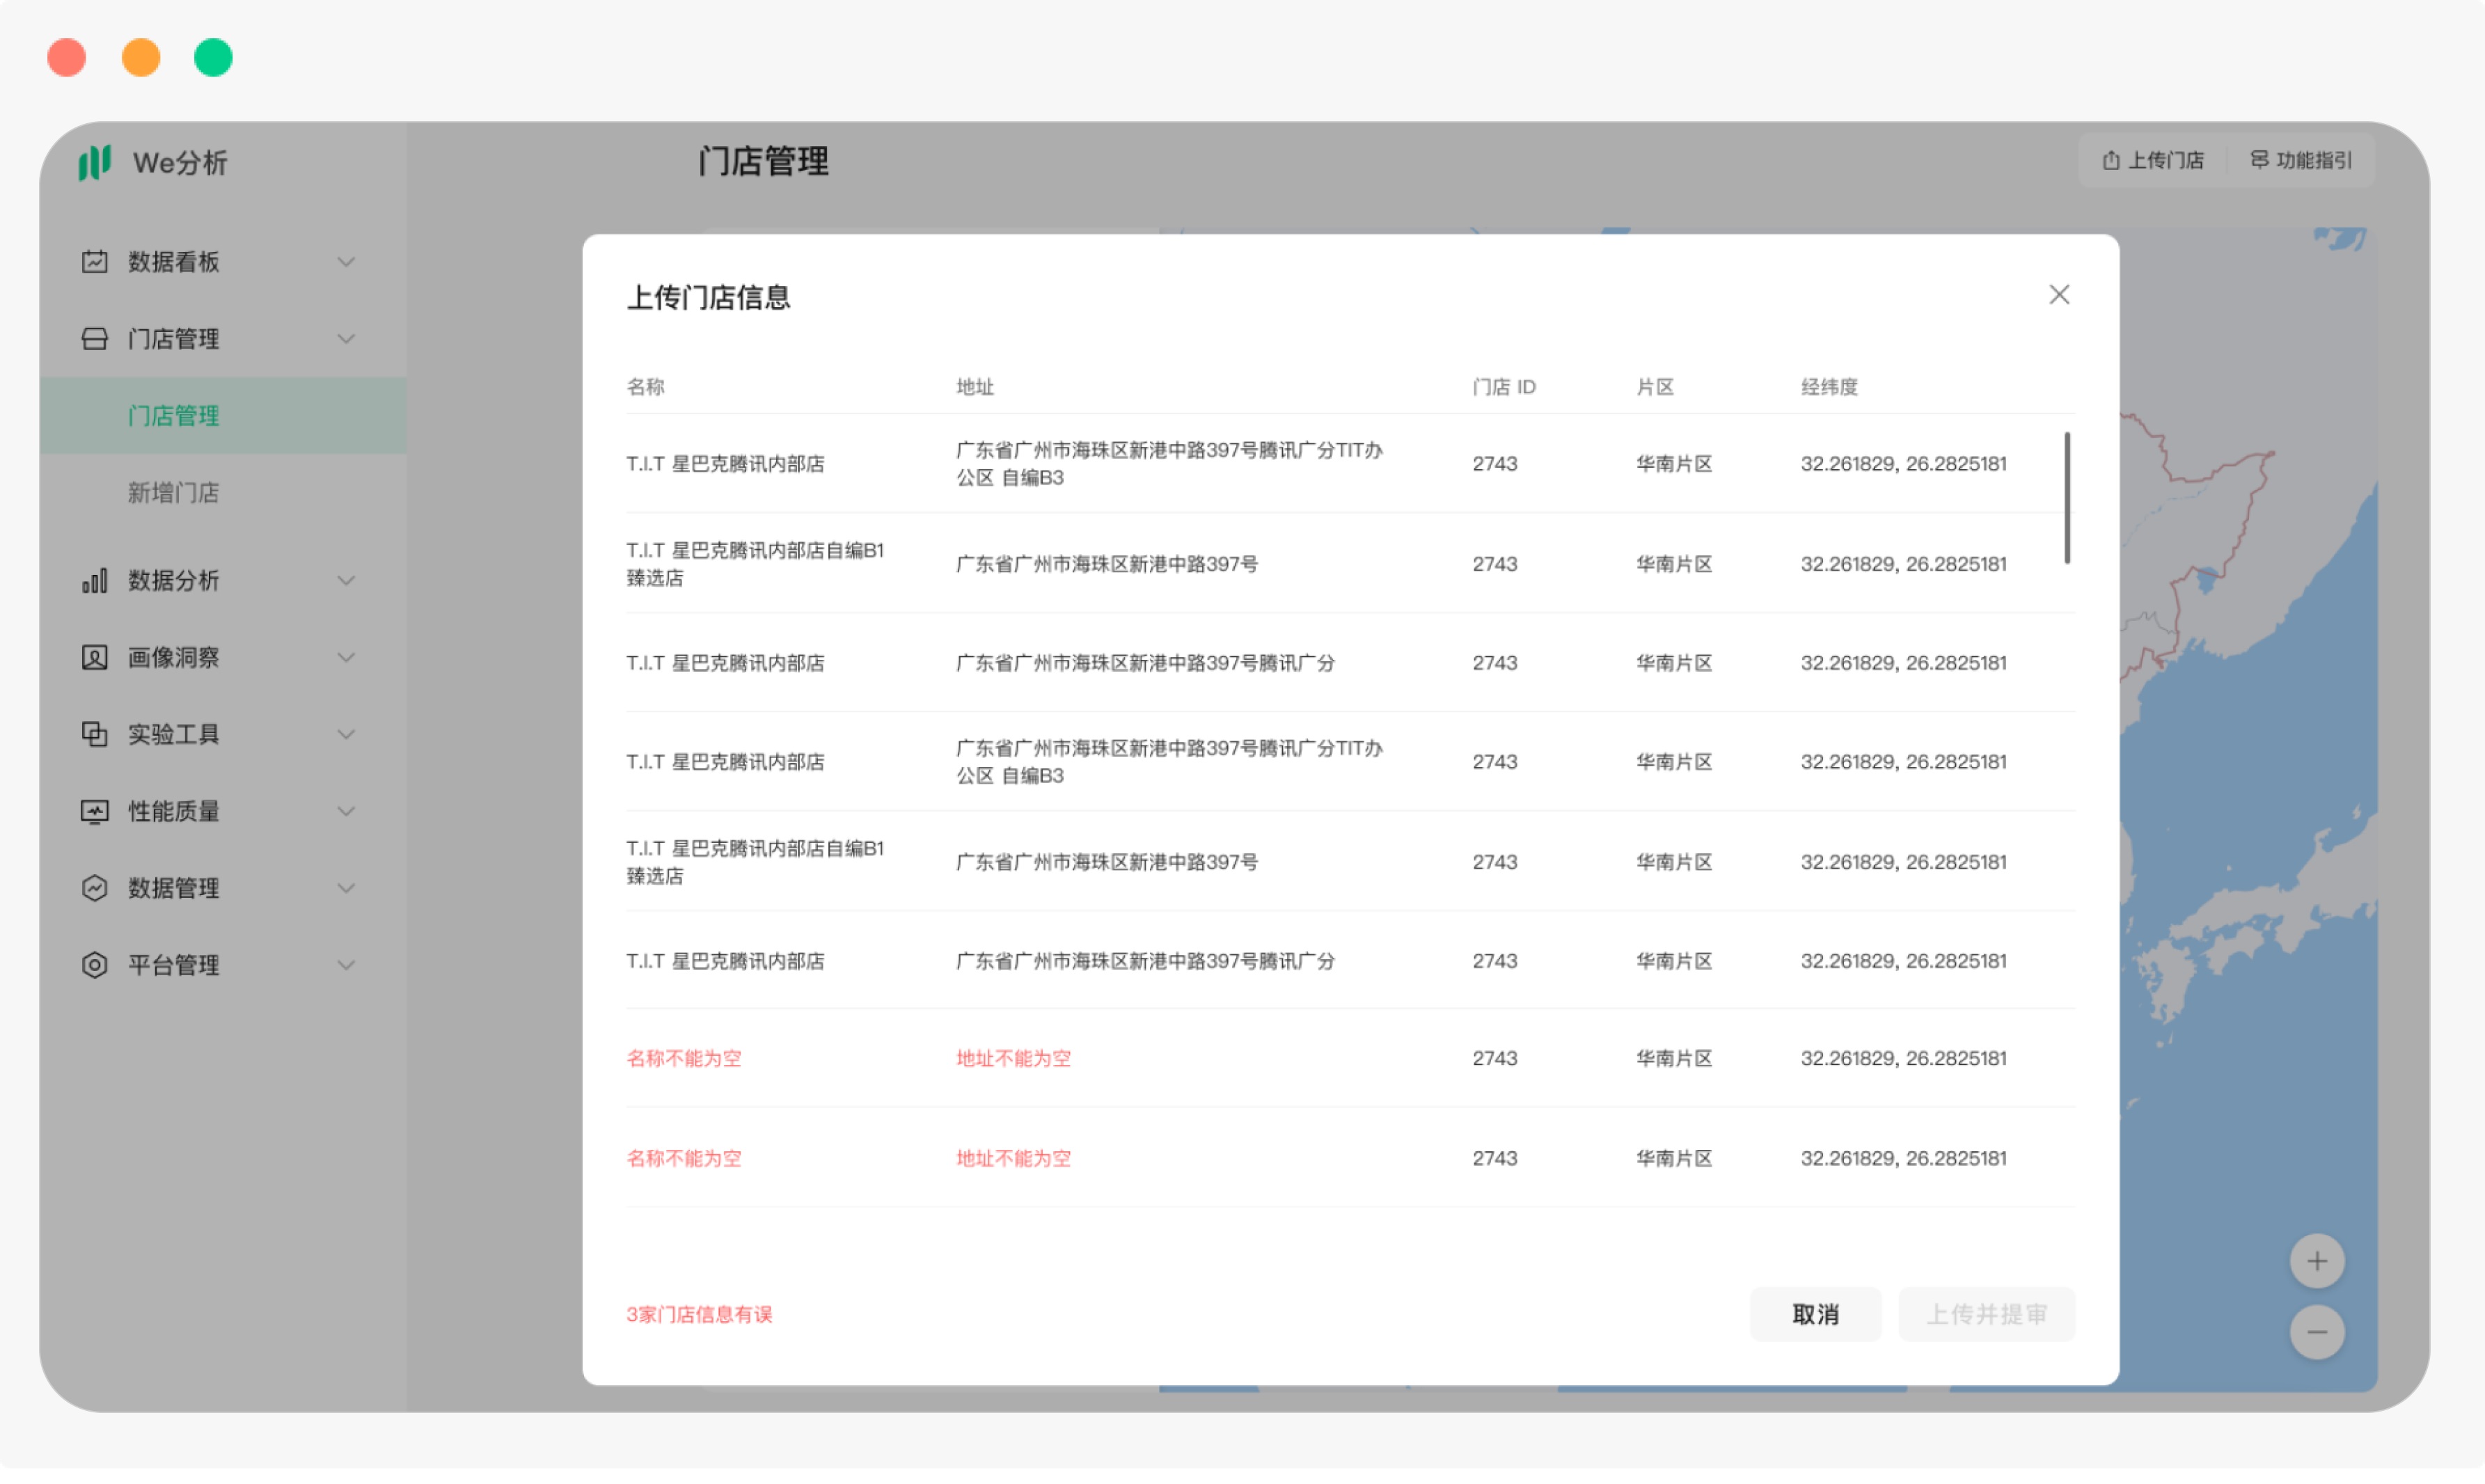Expand the 数据分析 menu chevron

pyautogui.click(x=346, y=581)
